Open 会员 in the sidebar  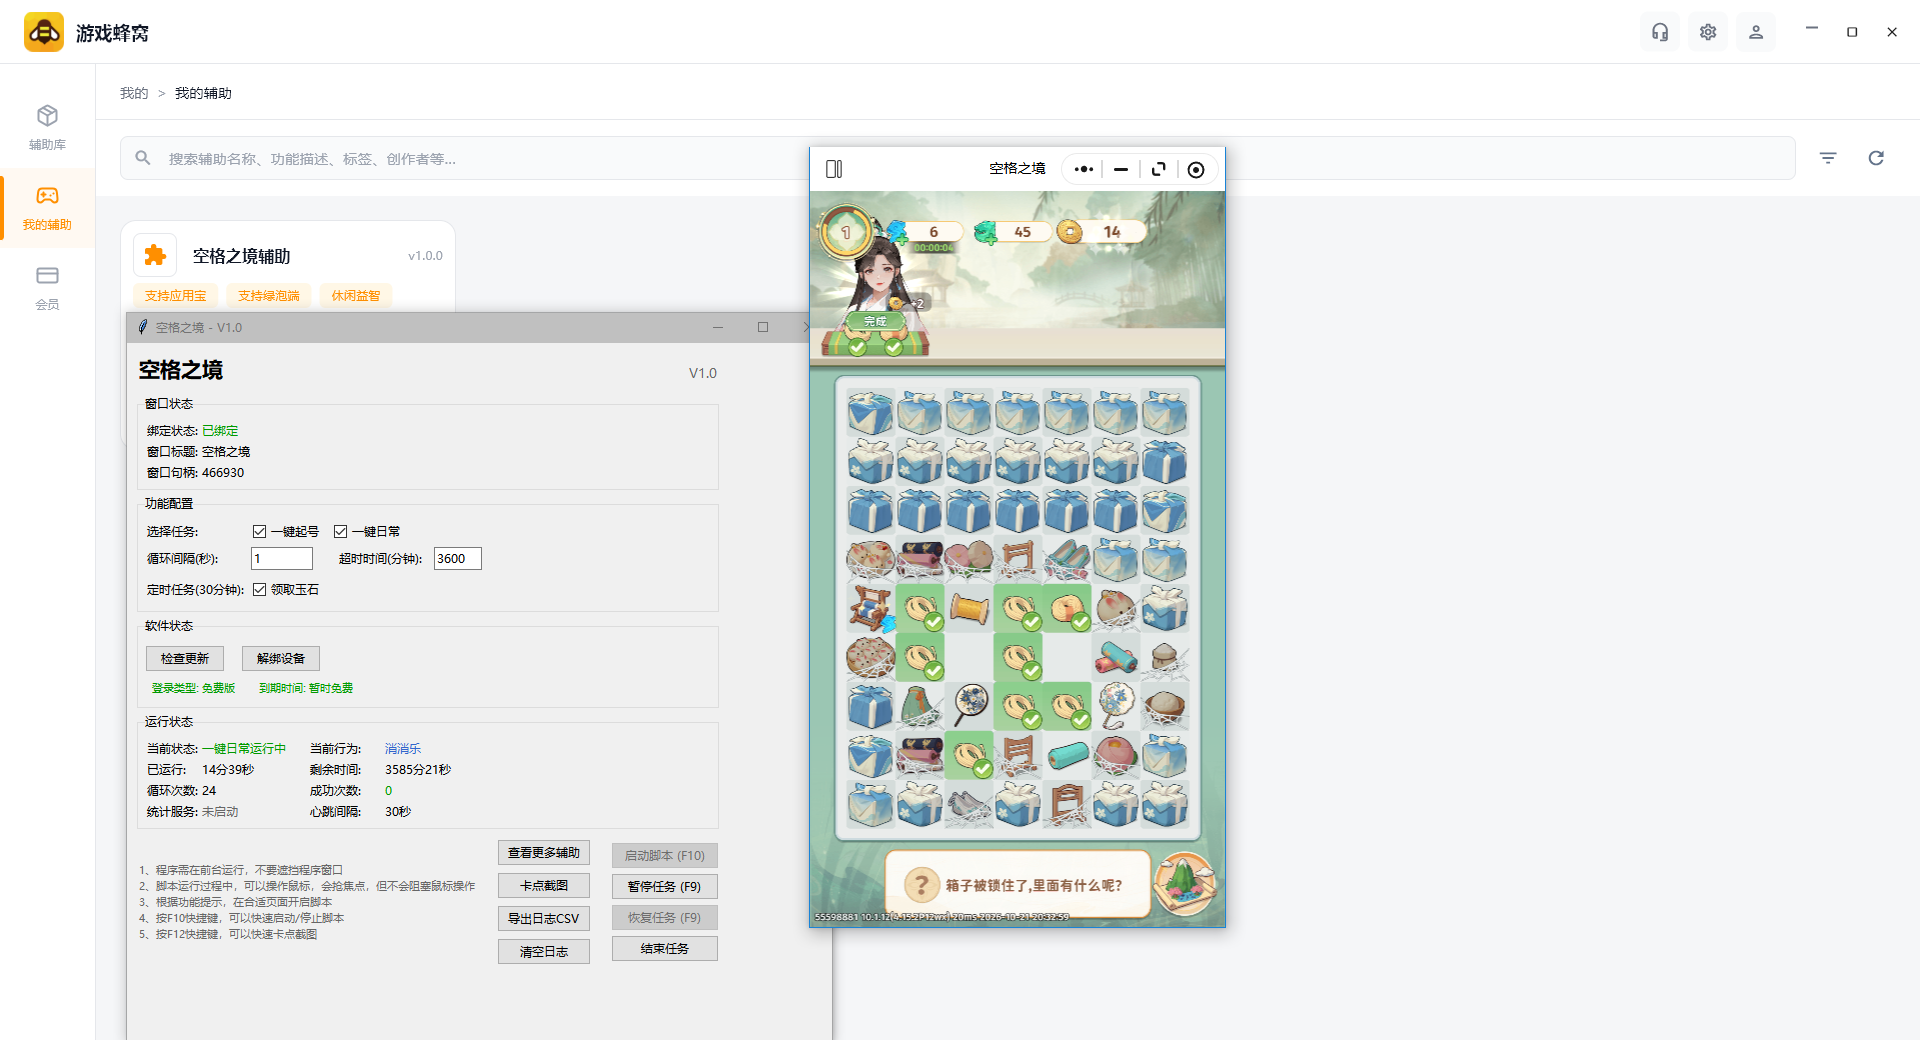47,288
